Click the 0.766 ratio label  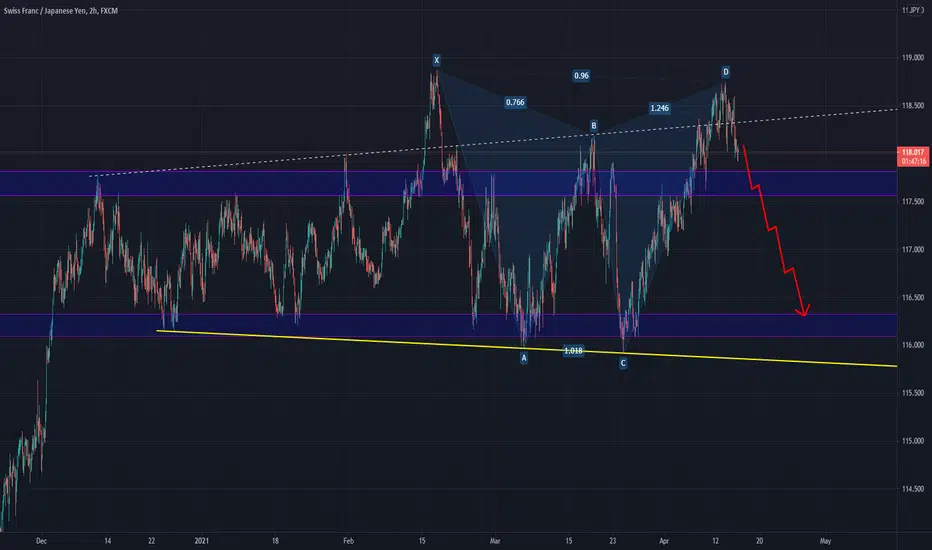tap(515, 102)
